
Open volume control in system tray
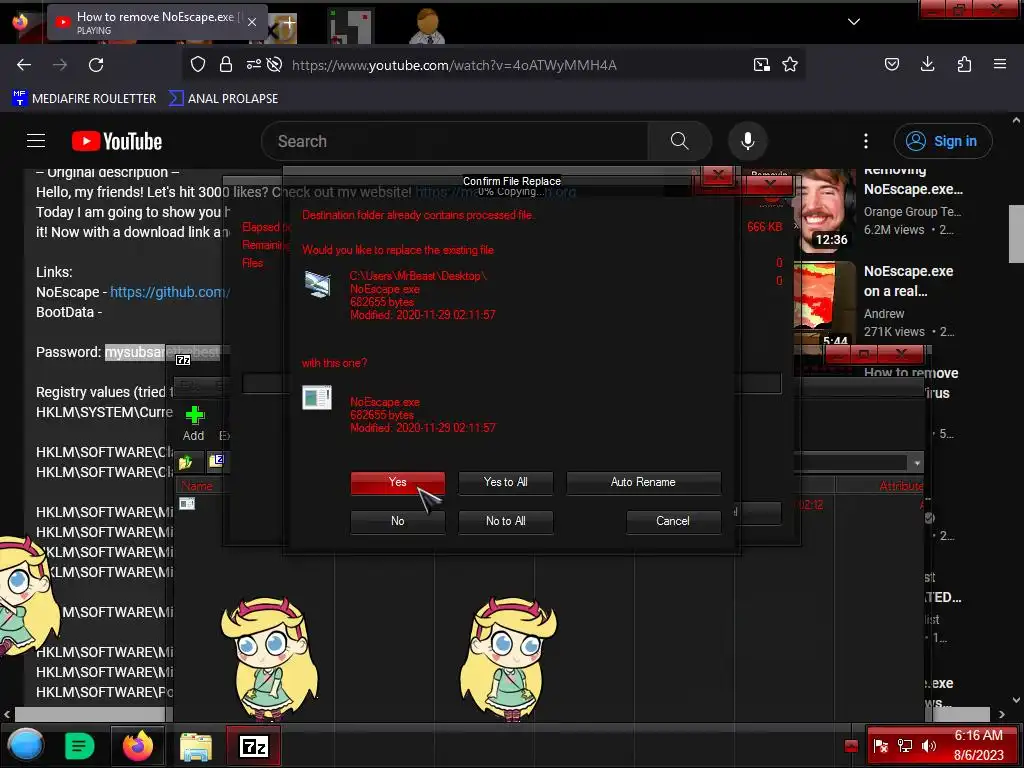point(929,746)
